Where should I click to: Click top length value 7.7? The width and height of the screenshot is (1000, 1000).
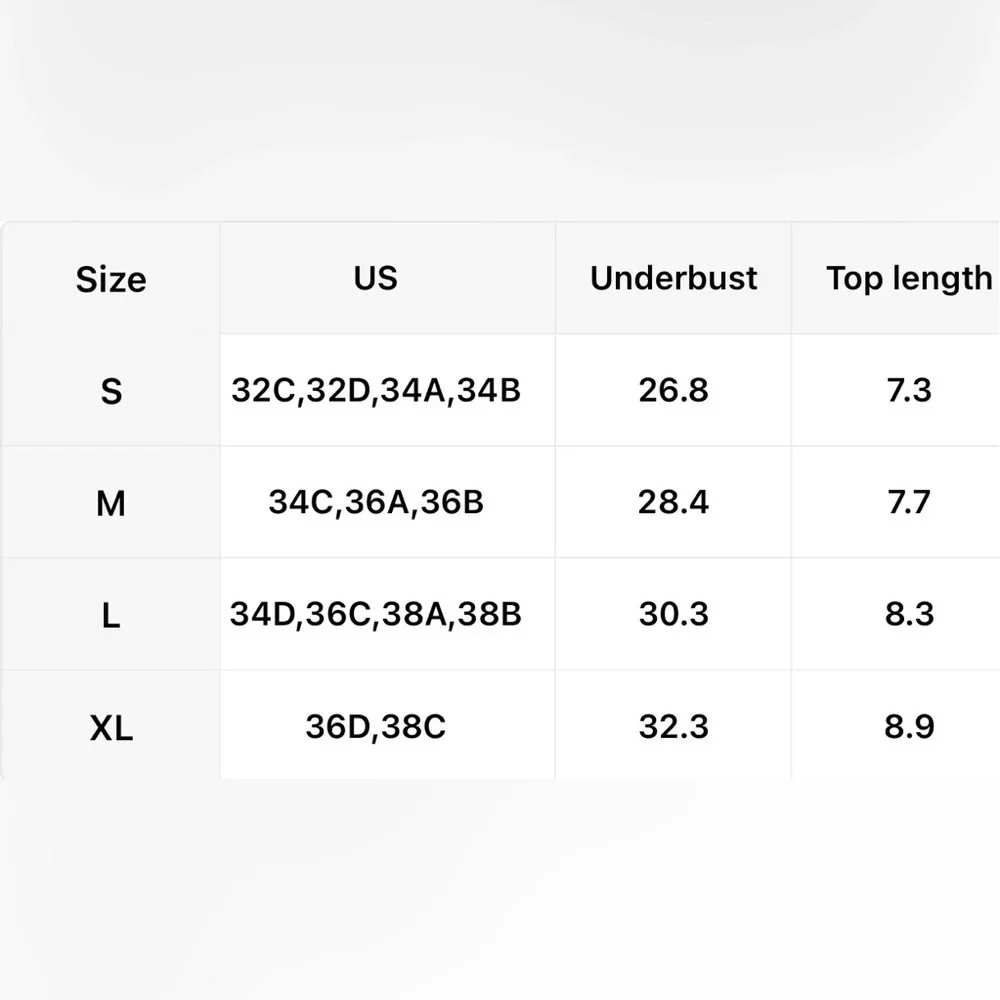909,503
